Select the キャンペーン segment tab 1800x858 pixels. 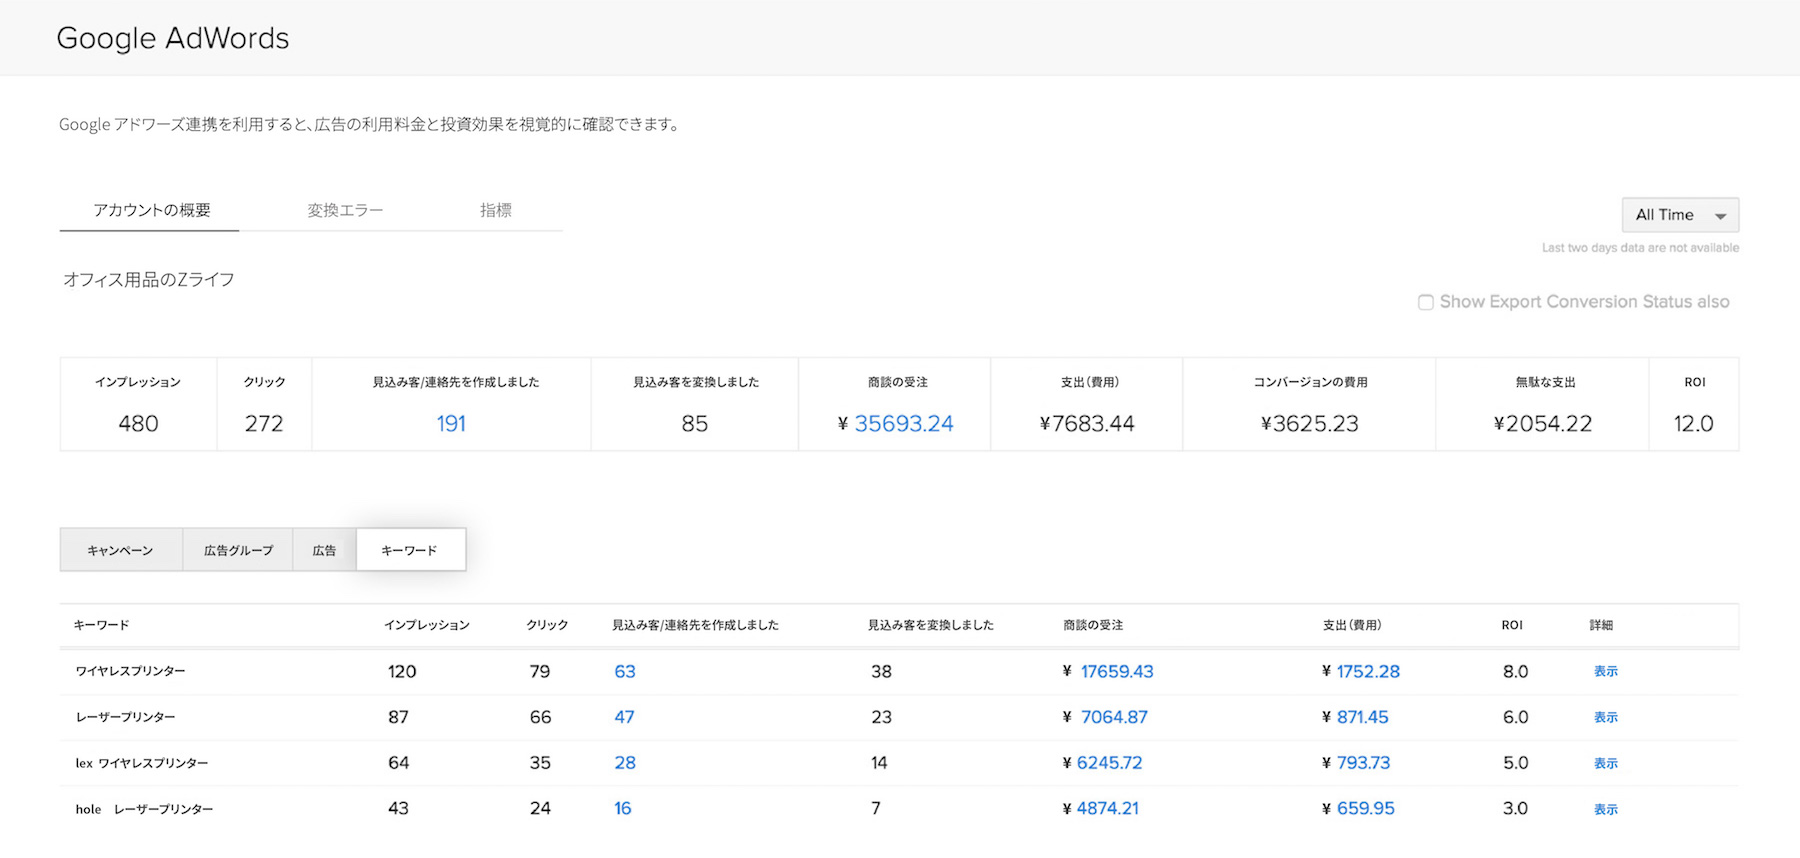(121, 550)
